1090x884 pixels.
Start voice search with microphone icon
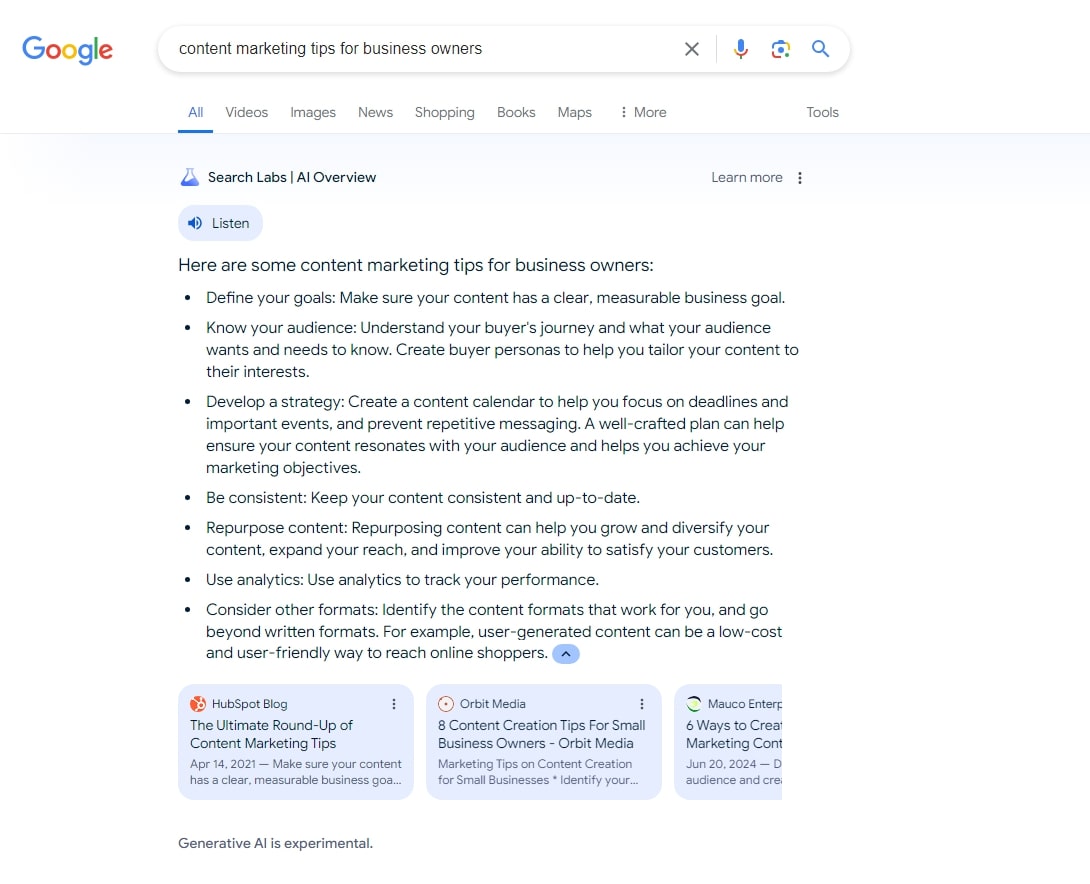pos(740,49)
